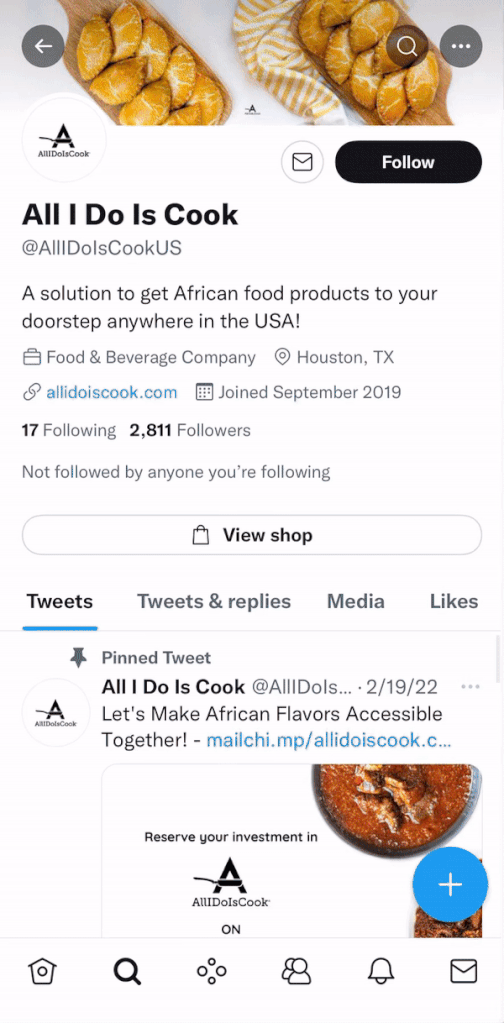Go back using the arrow icon

[43, 46]
